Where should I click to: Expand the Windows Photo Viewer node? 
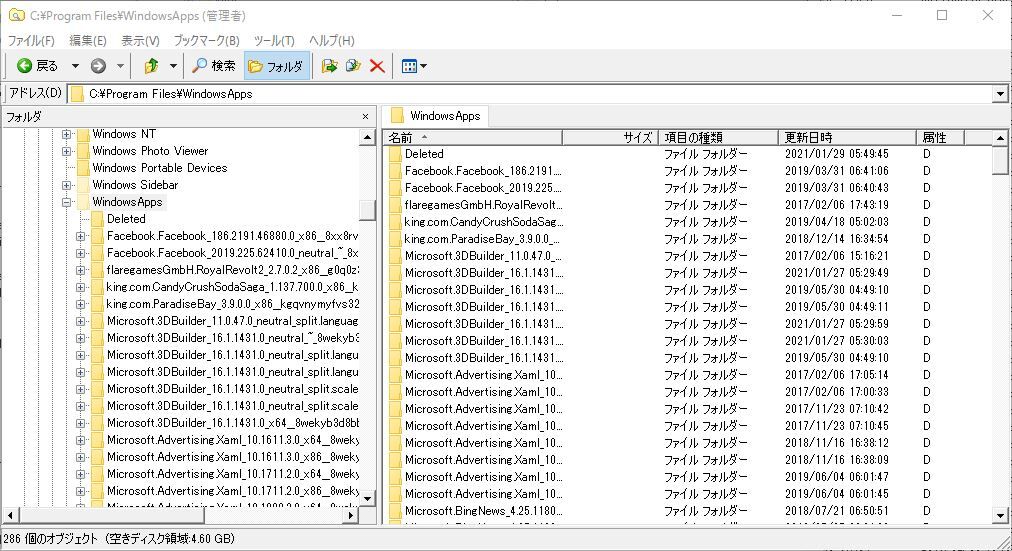[66, 151]
